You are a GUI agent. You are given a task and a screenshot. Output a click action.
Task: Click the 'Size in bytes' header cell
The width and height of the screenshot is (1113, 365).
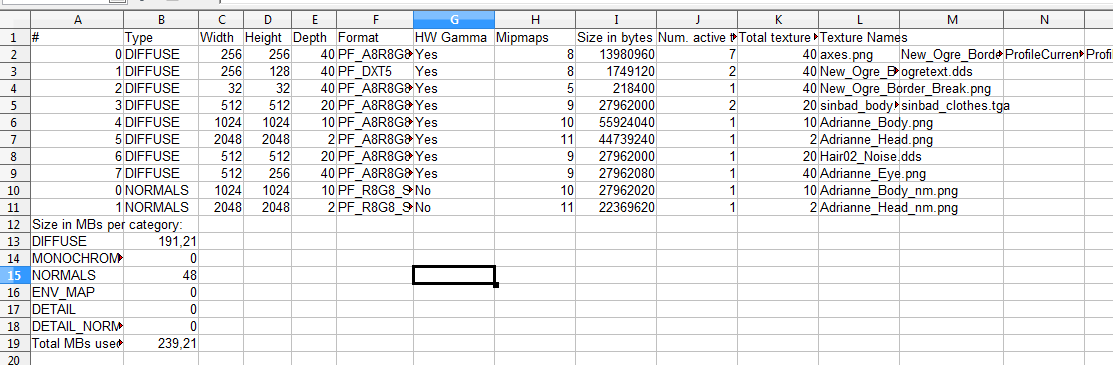tap(615, 37)
